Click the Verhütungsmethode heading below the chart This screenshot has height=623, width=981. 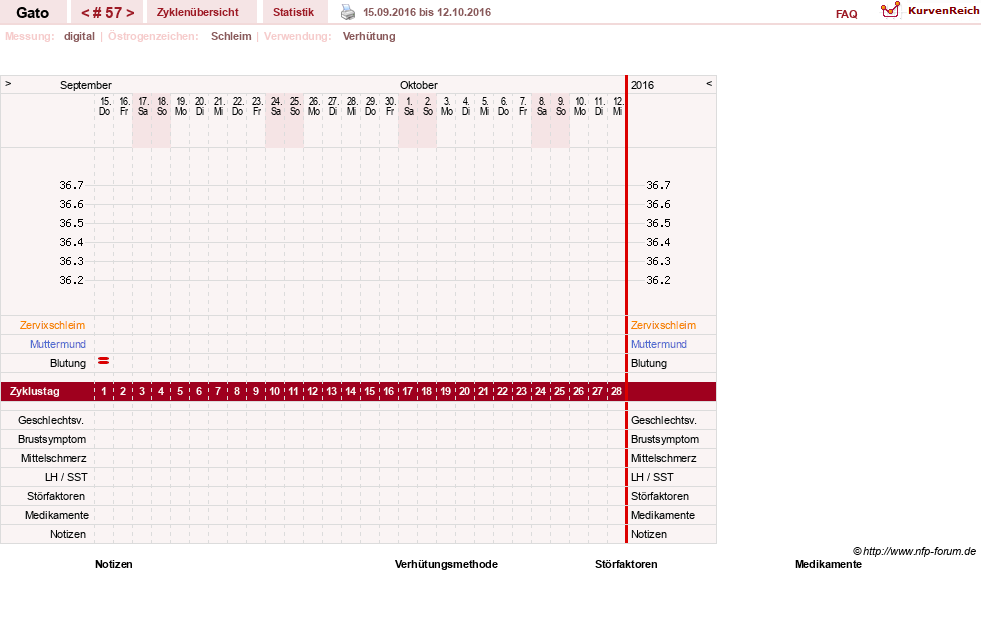click(x=446, y=564)
